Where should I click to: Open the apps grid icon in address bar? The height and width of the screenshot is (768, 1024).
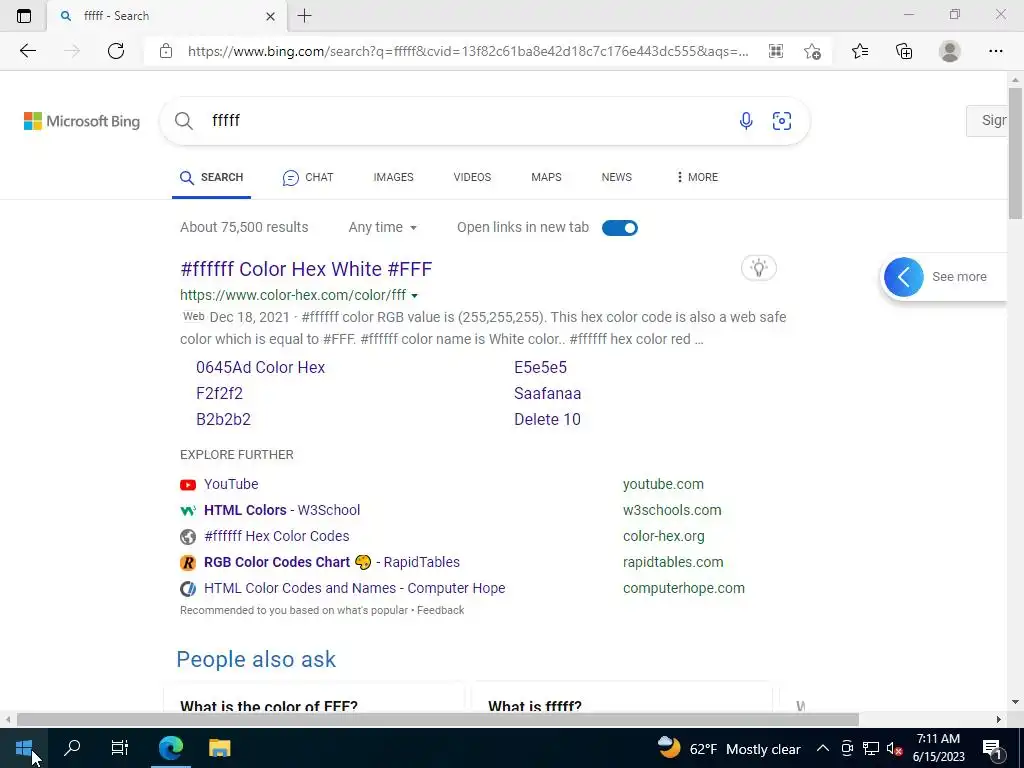776,51
